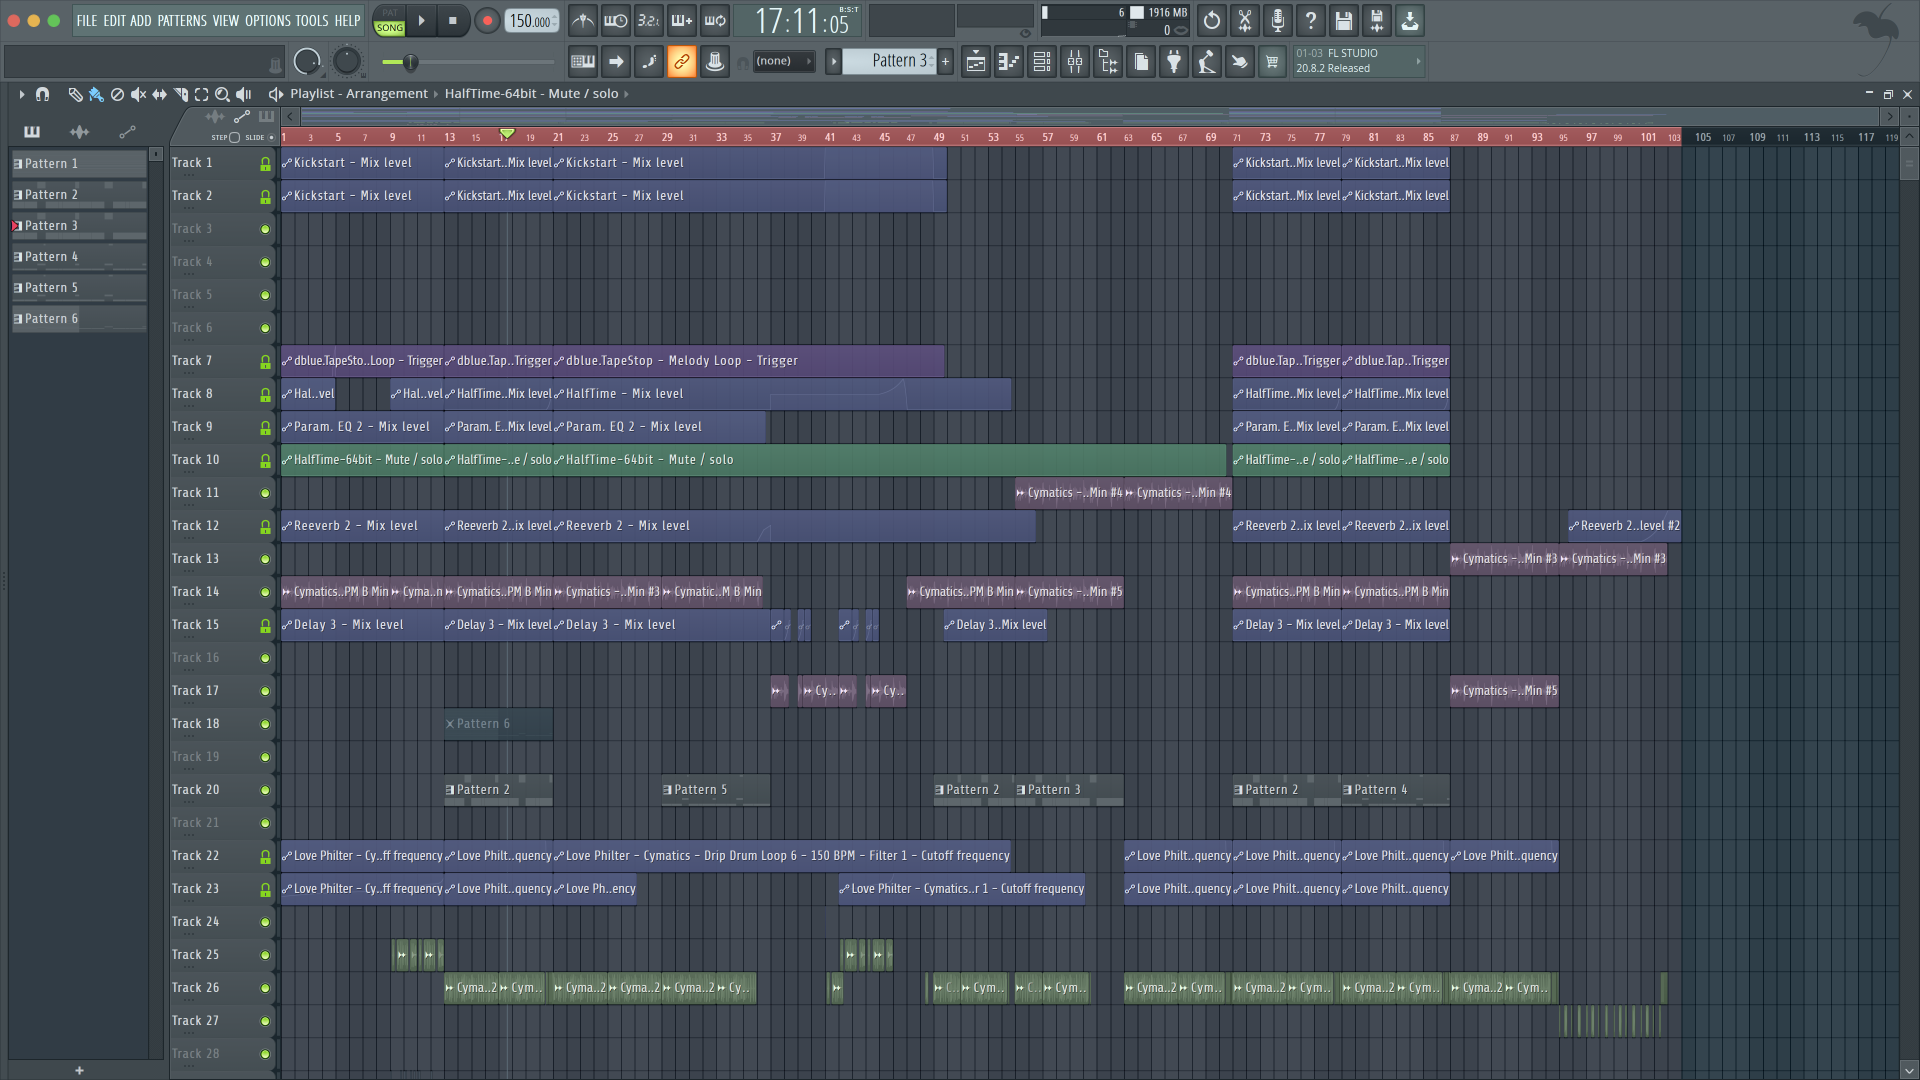The width and height of the screenshot is (1920, 1080).
Task: Click the save project floppy disk icon
Action: (x=1344, y=21)
